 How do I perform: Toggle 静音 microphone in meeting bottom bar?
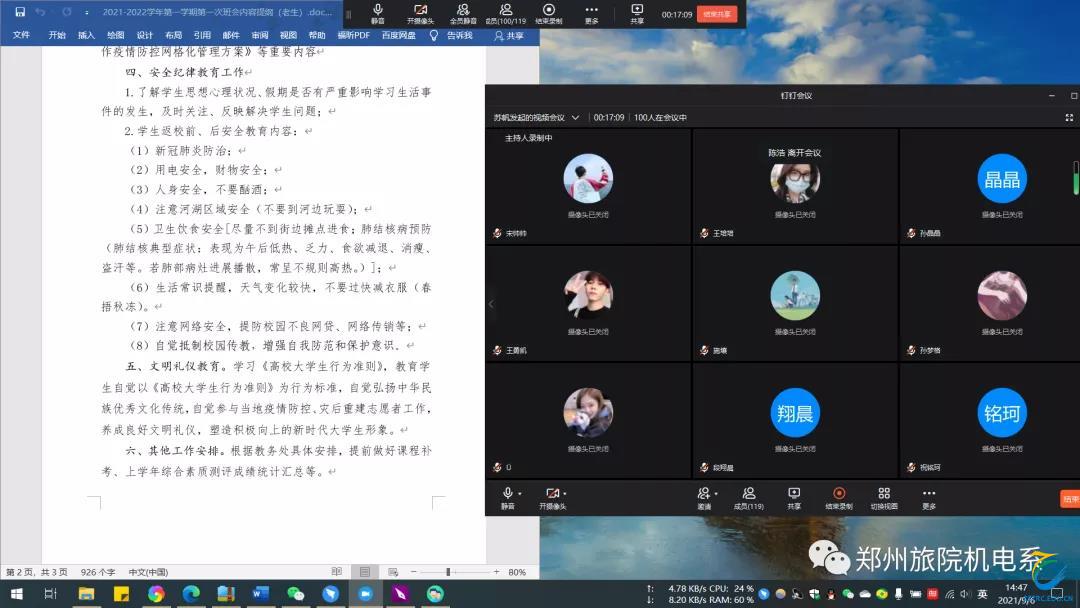tap(508, 497)
